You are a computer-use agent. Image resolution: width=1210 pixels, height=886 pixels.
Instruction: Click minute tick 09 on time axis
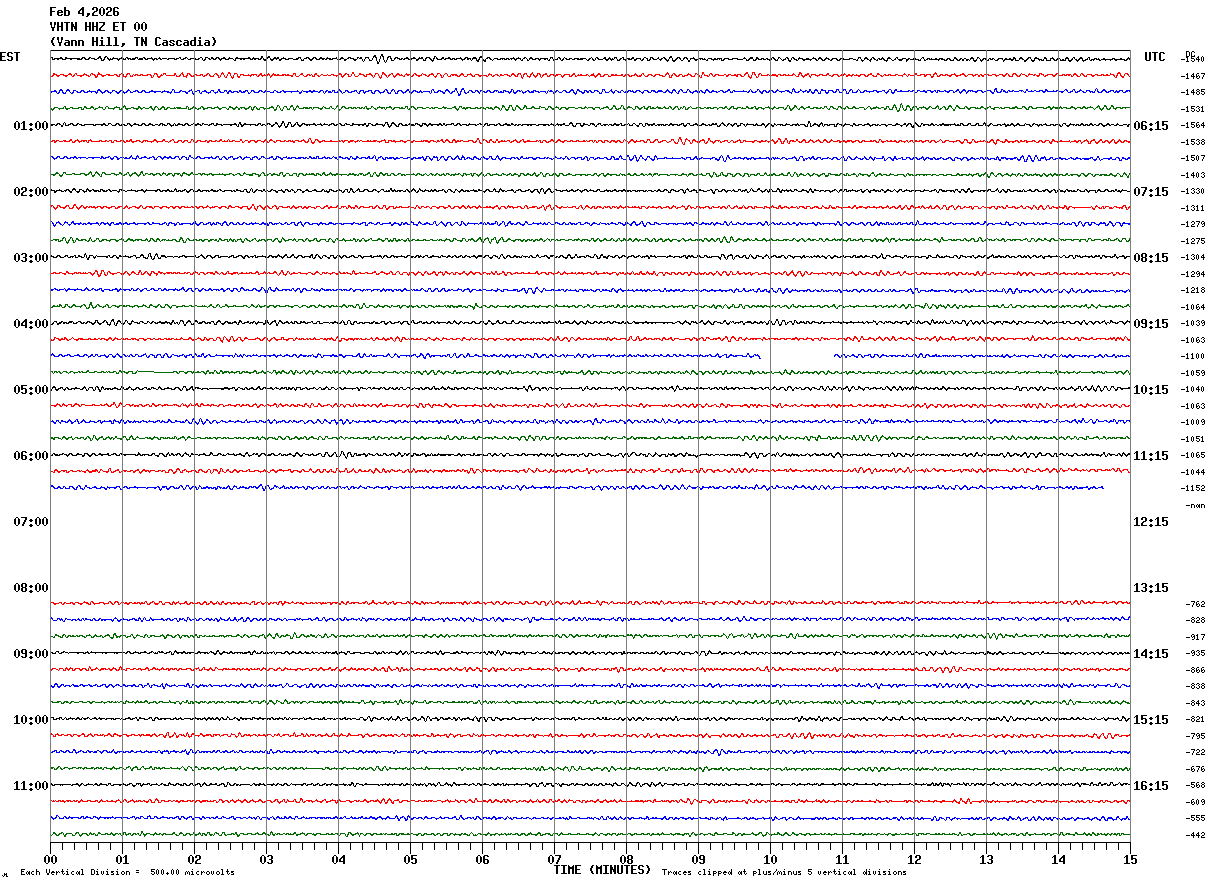click(698, 859)
